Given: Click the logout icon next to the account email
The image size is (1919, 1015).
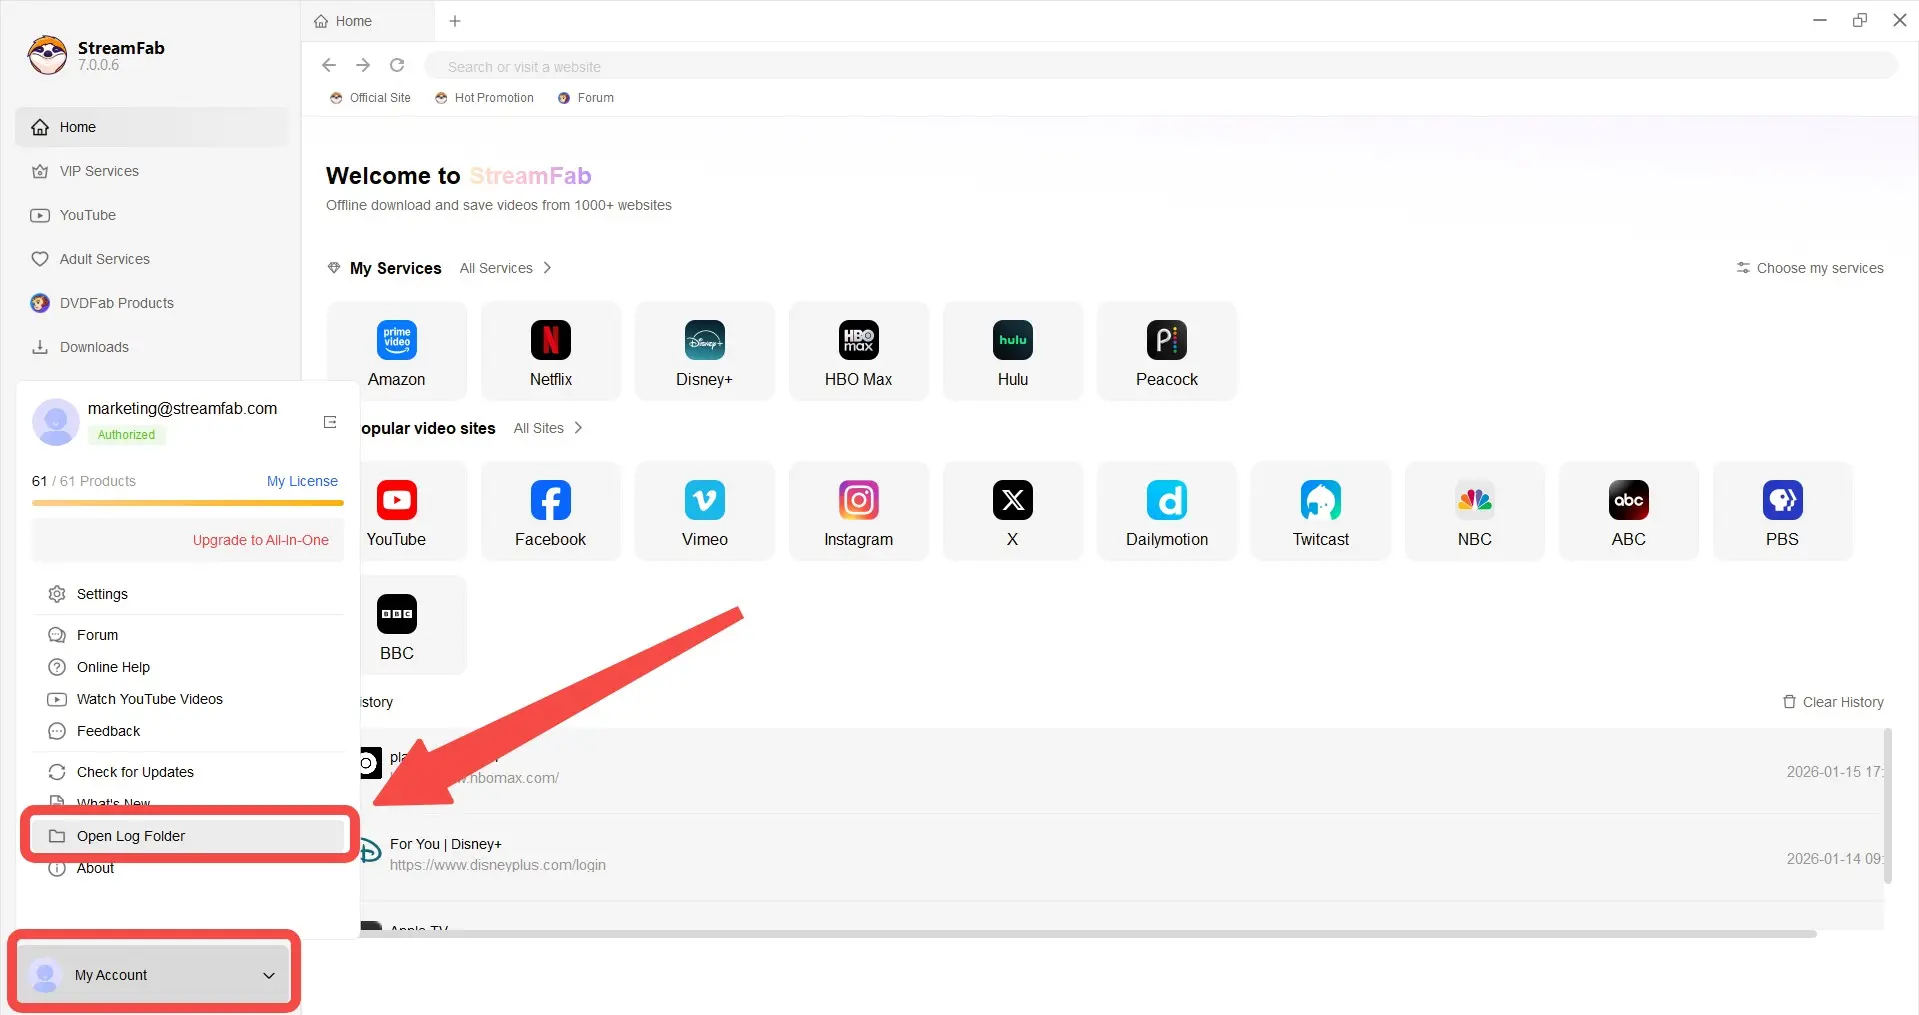Looking at the screenshot, I should [x=330, y=422].
